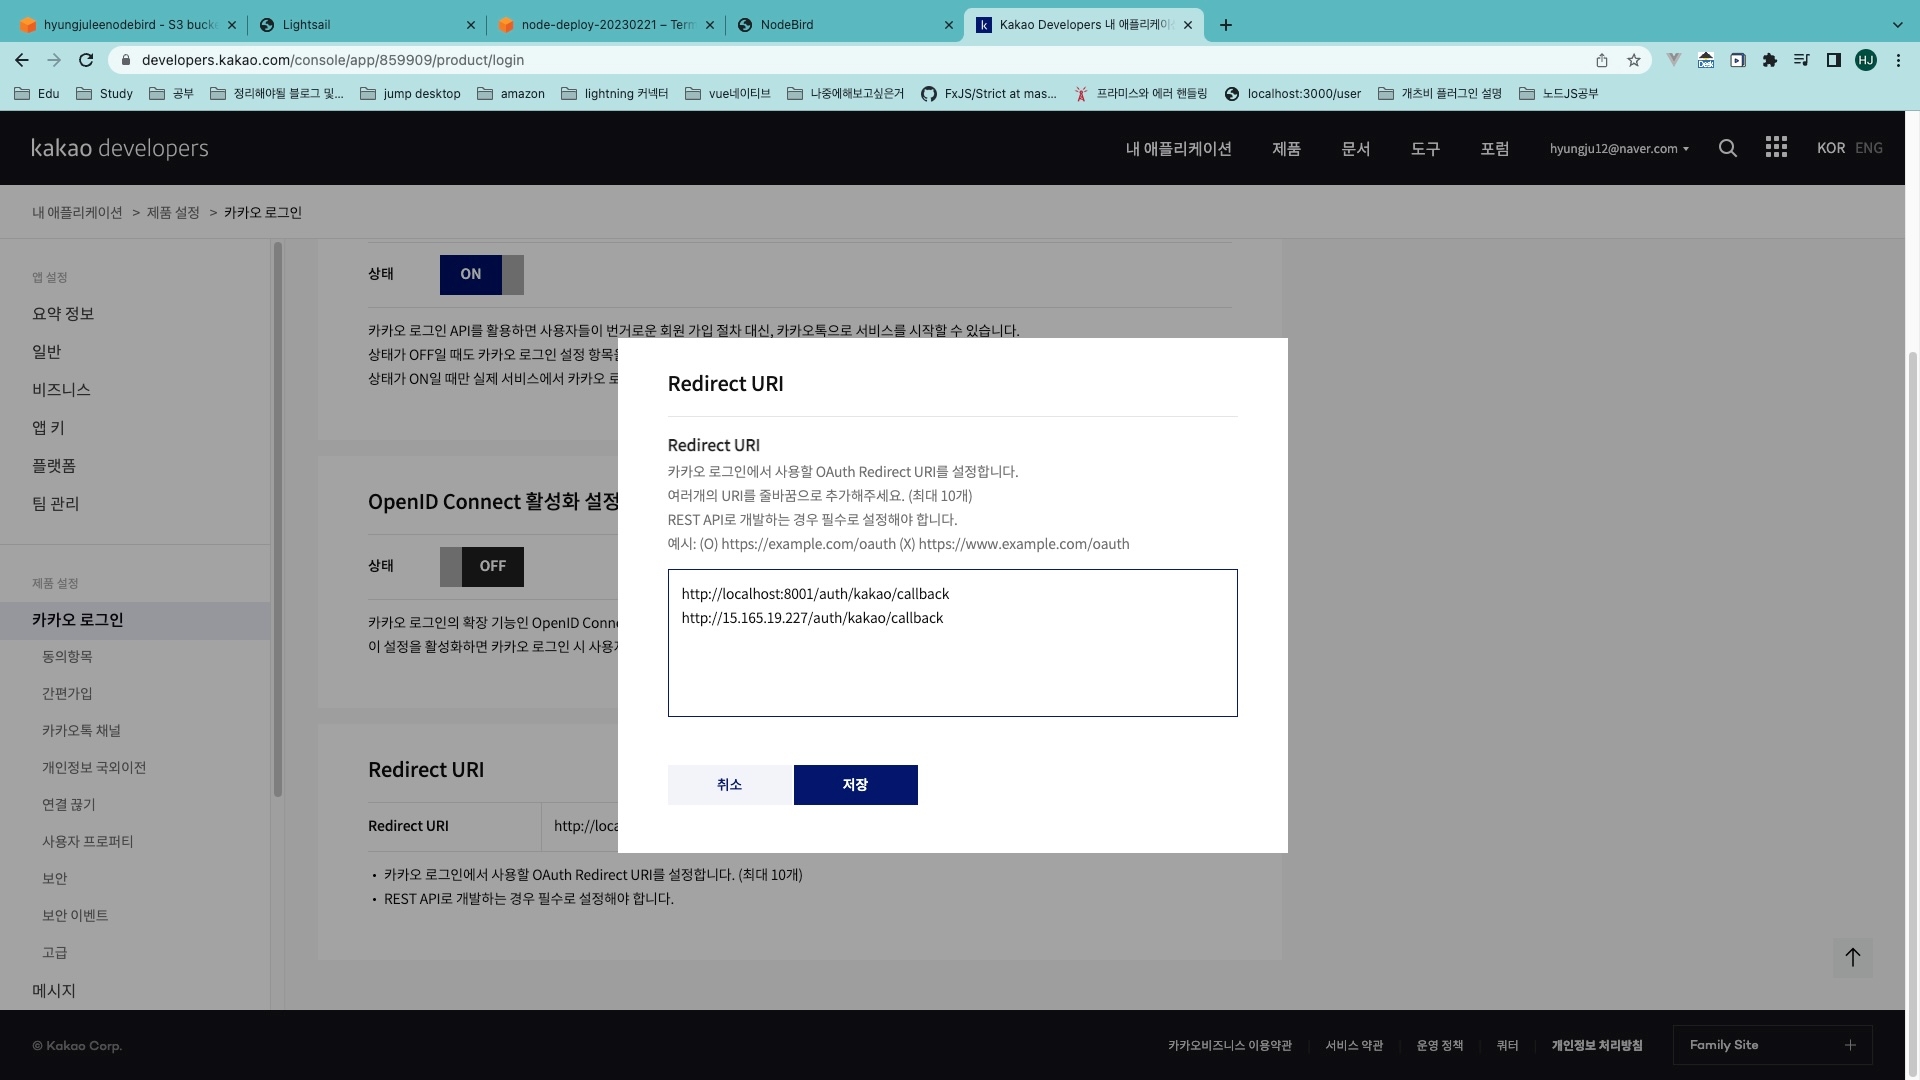Open Chrome three-dot menu
The width and height of the screenshot is (1920, 1080).
[1898, 60]
